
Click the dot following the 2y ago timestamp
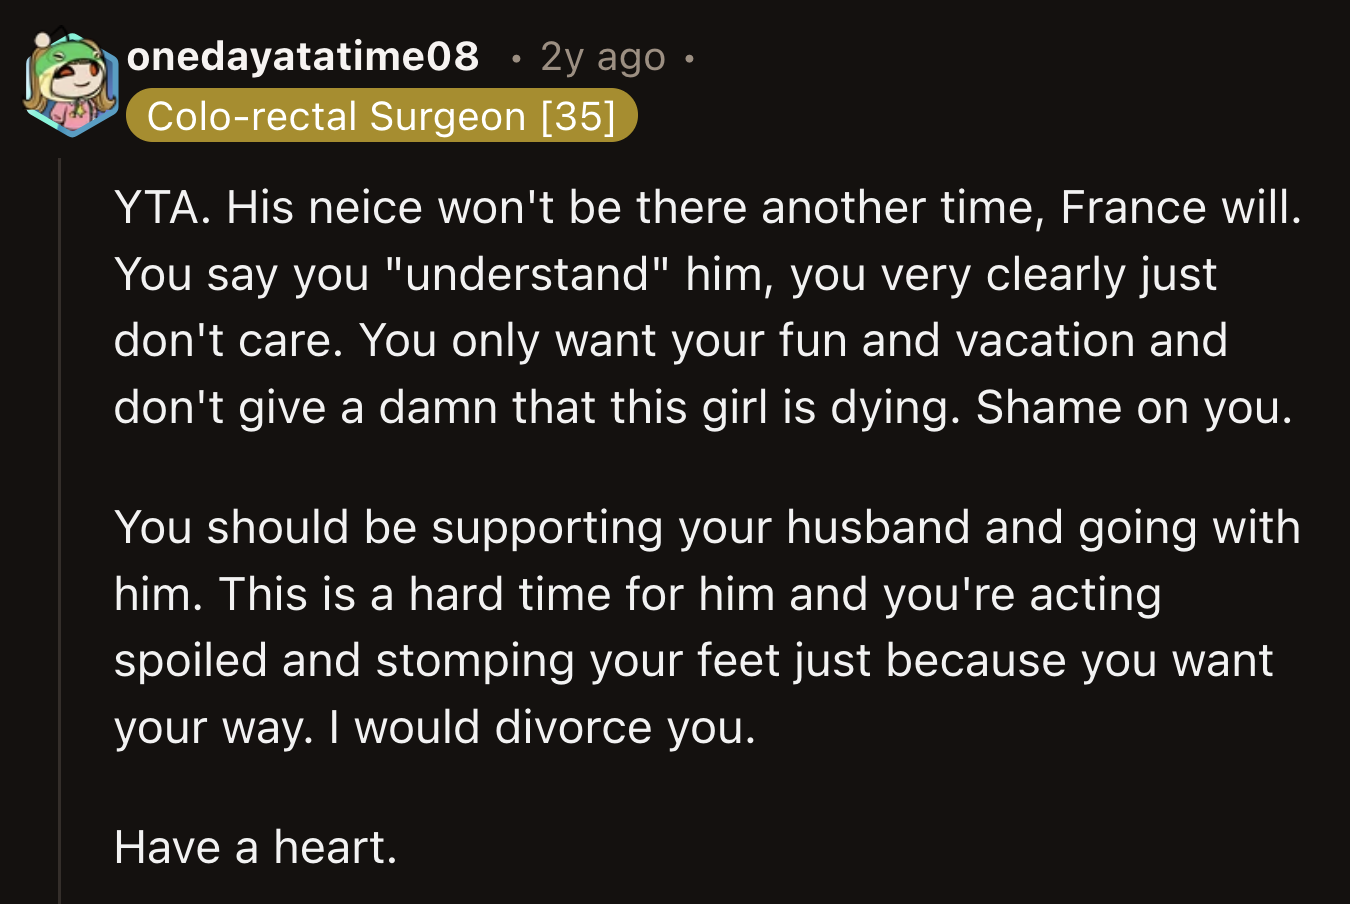point(688,57)
